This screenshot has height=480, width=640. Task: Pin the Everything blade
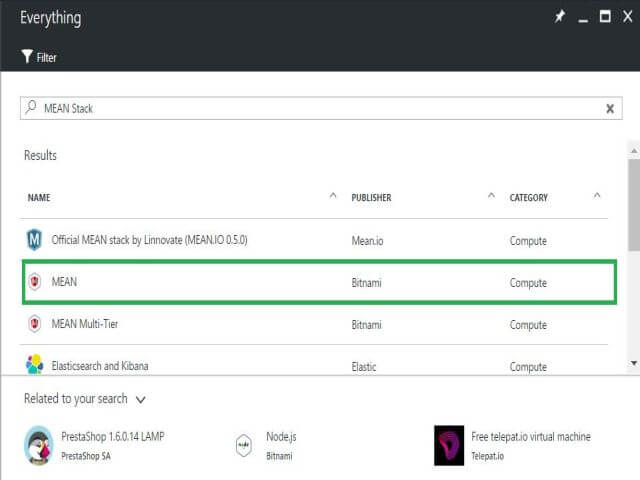pyautogui.click(x=560, y=17)
